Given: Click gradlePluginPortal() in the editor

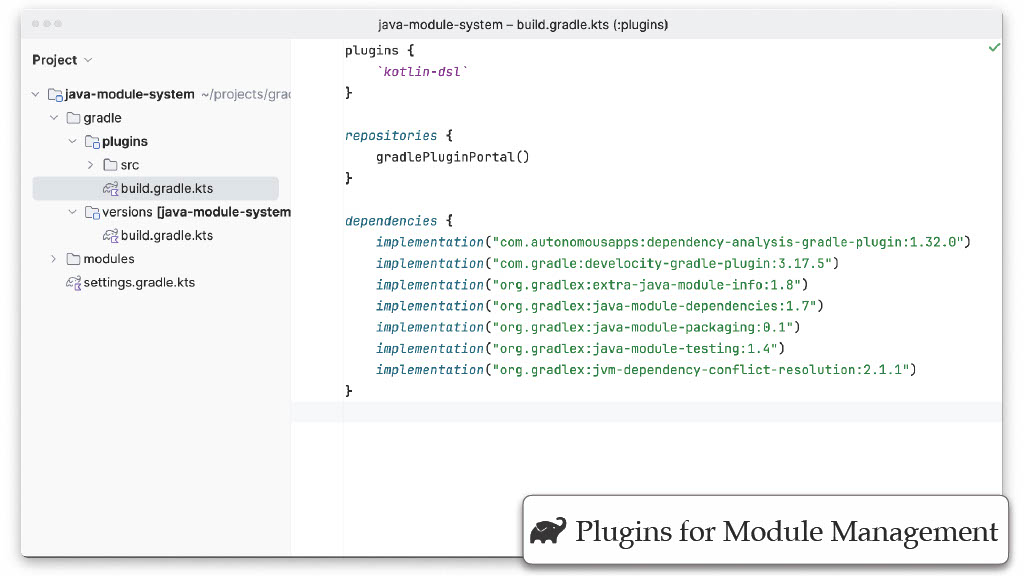Looking at the screenshot, I should tap(453, 157).
